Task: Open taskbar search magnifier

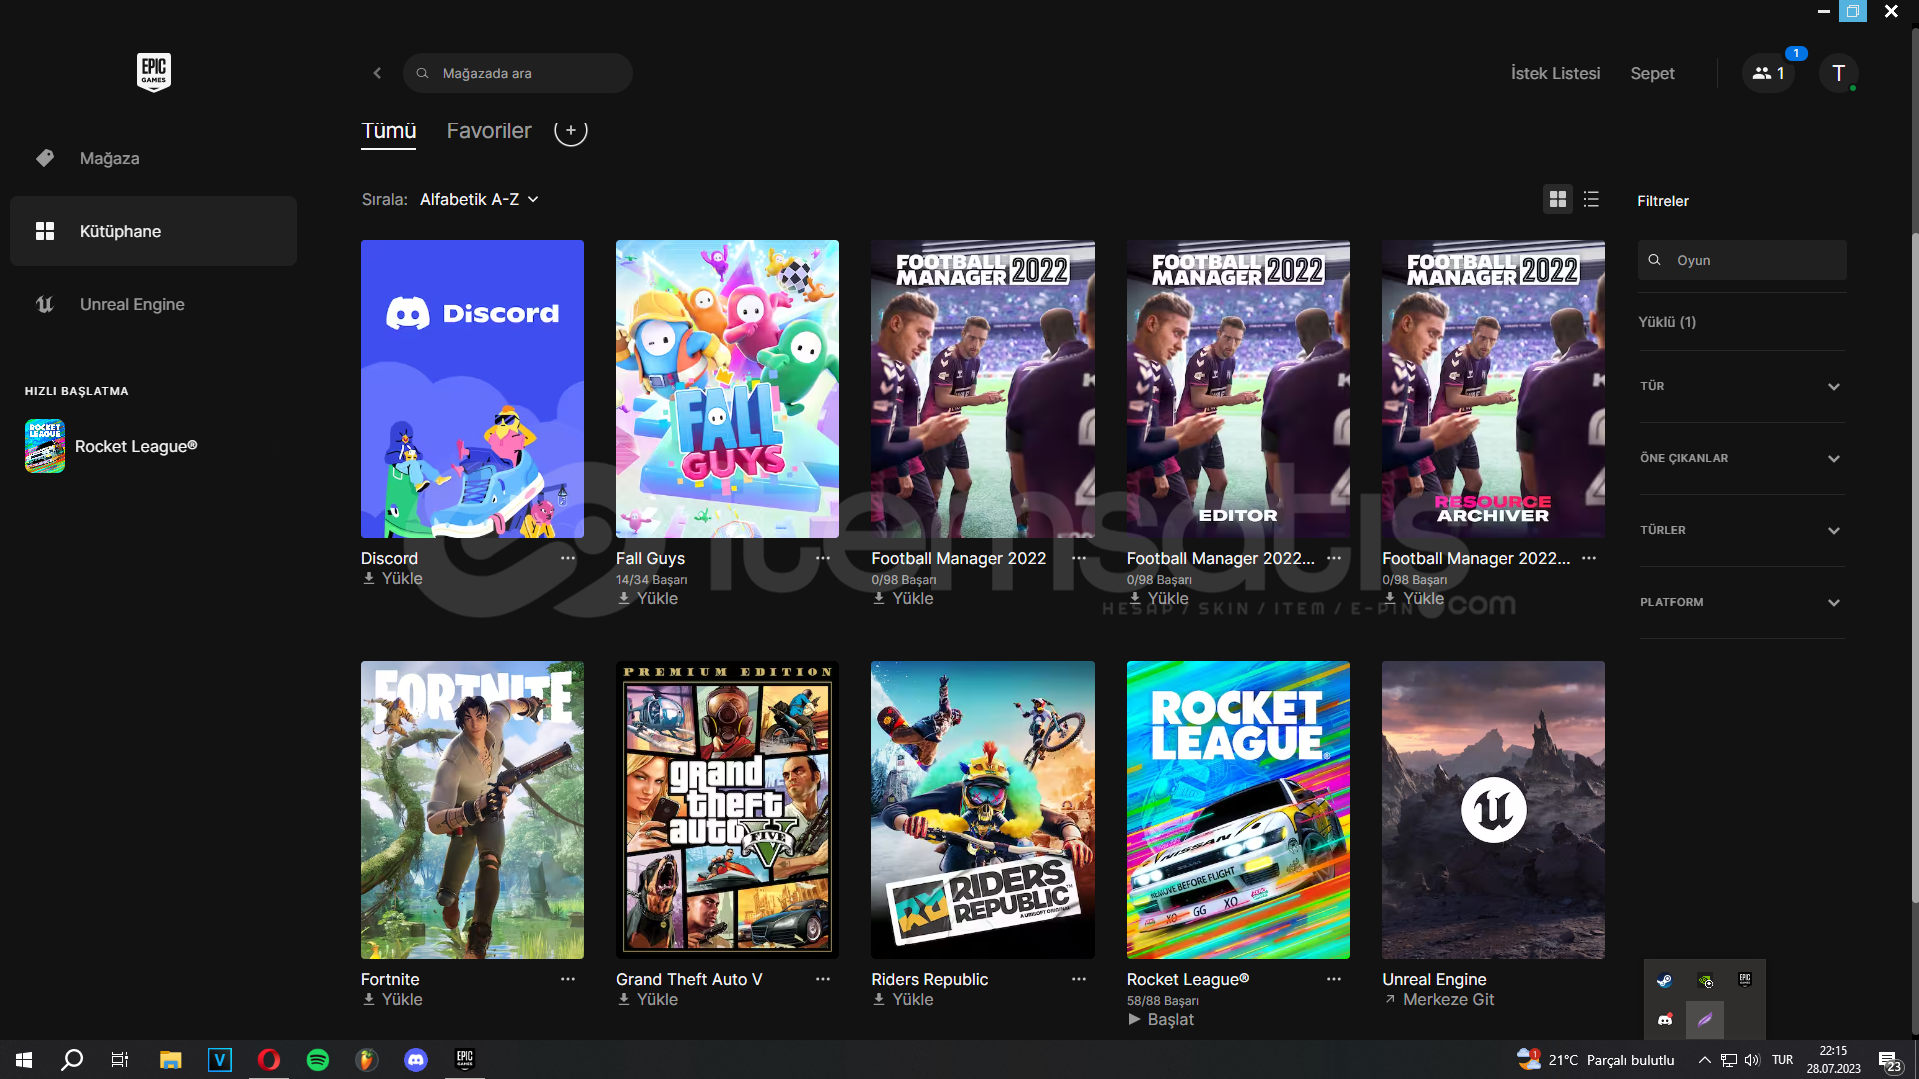Action: (x=72, y=1060)
